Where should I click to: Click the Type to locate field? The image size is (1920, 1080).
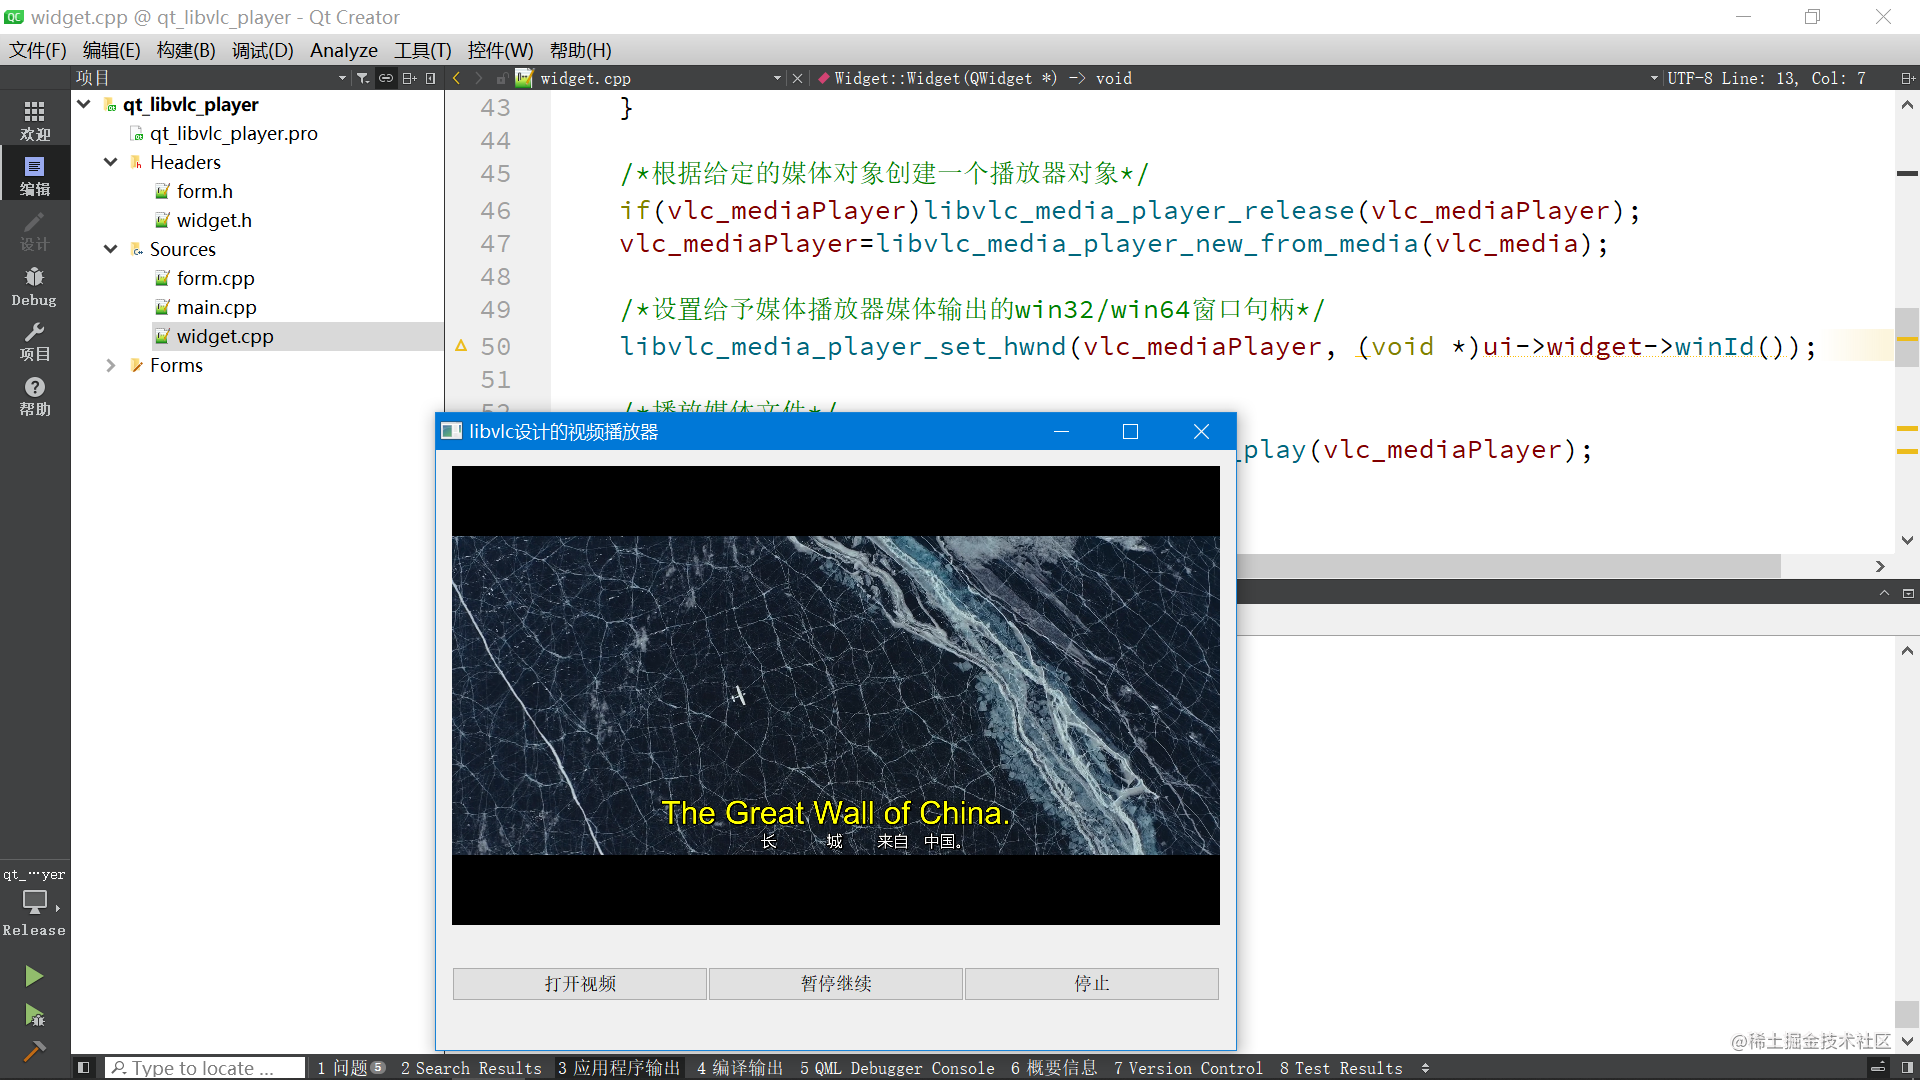[205, 1068]
